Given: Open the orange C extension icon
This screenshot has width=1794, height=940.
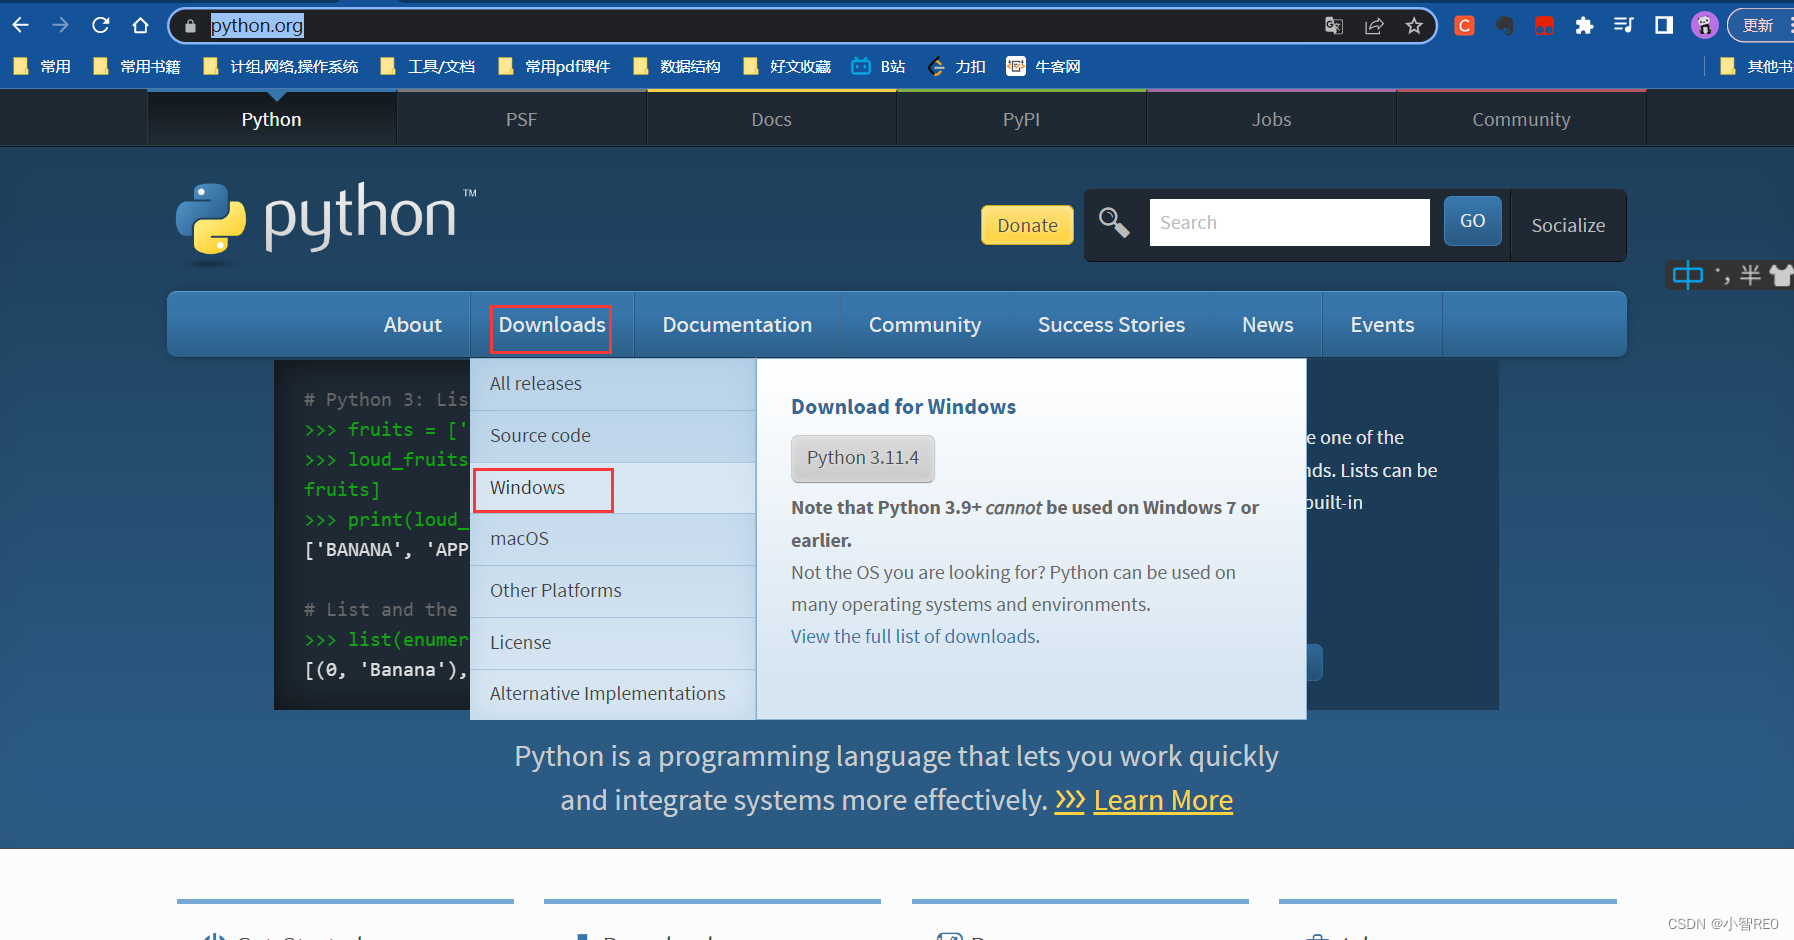Looking at the screenshot, I should (1464, 26).
